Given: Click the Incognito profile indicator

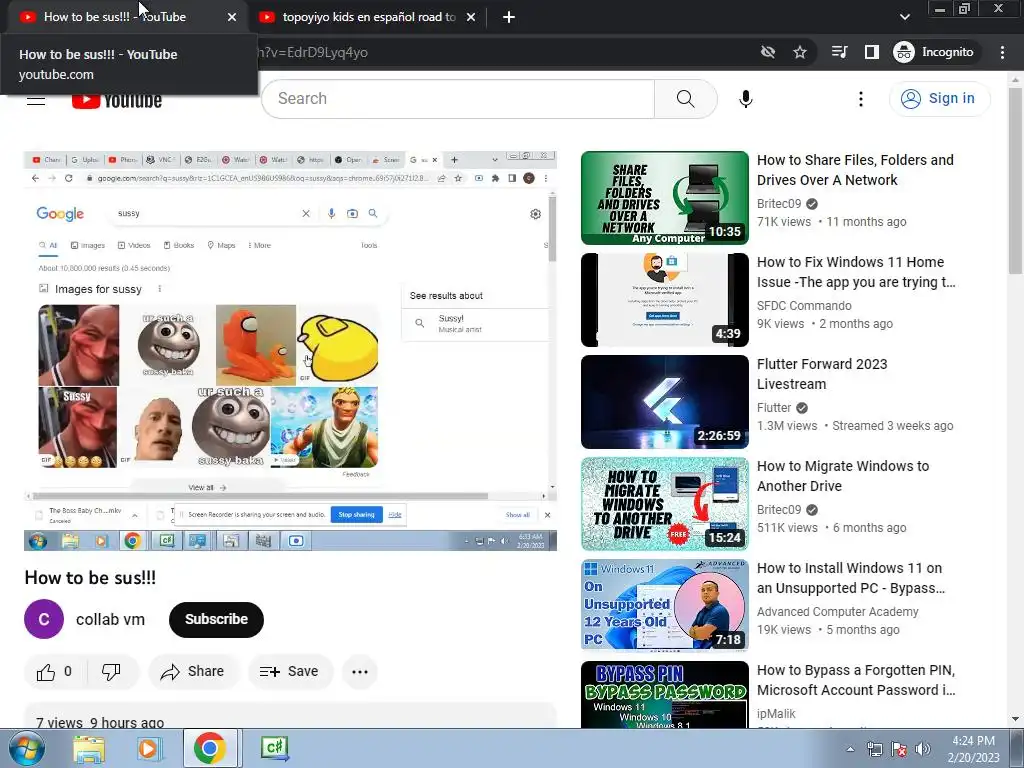Looking at the screenshot, I should (x=934, y=52).
